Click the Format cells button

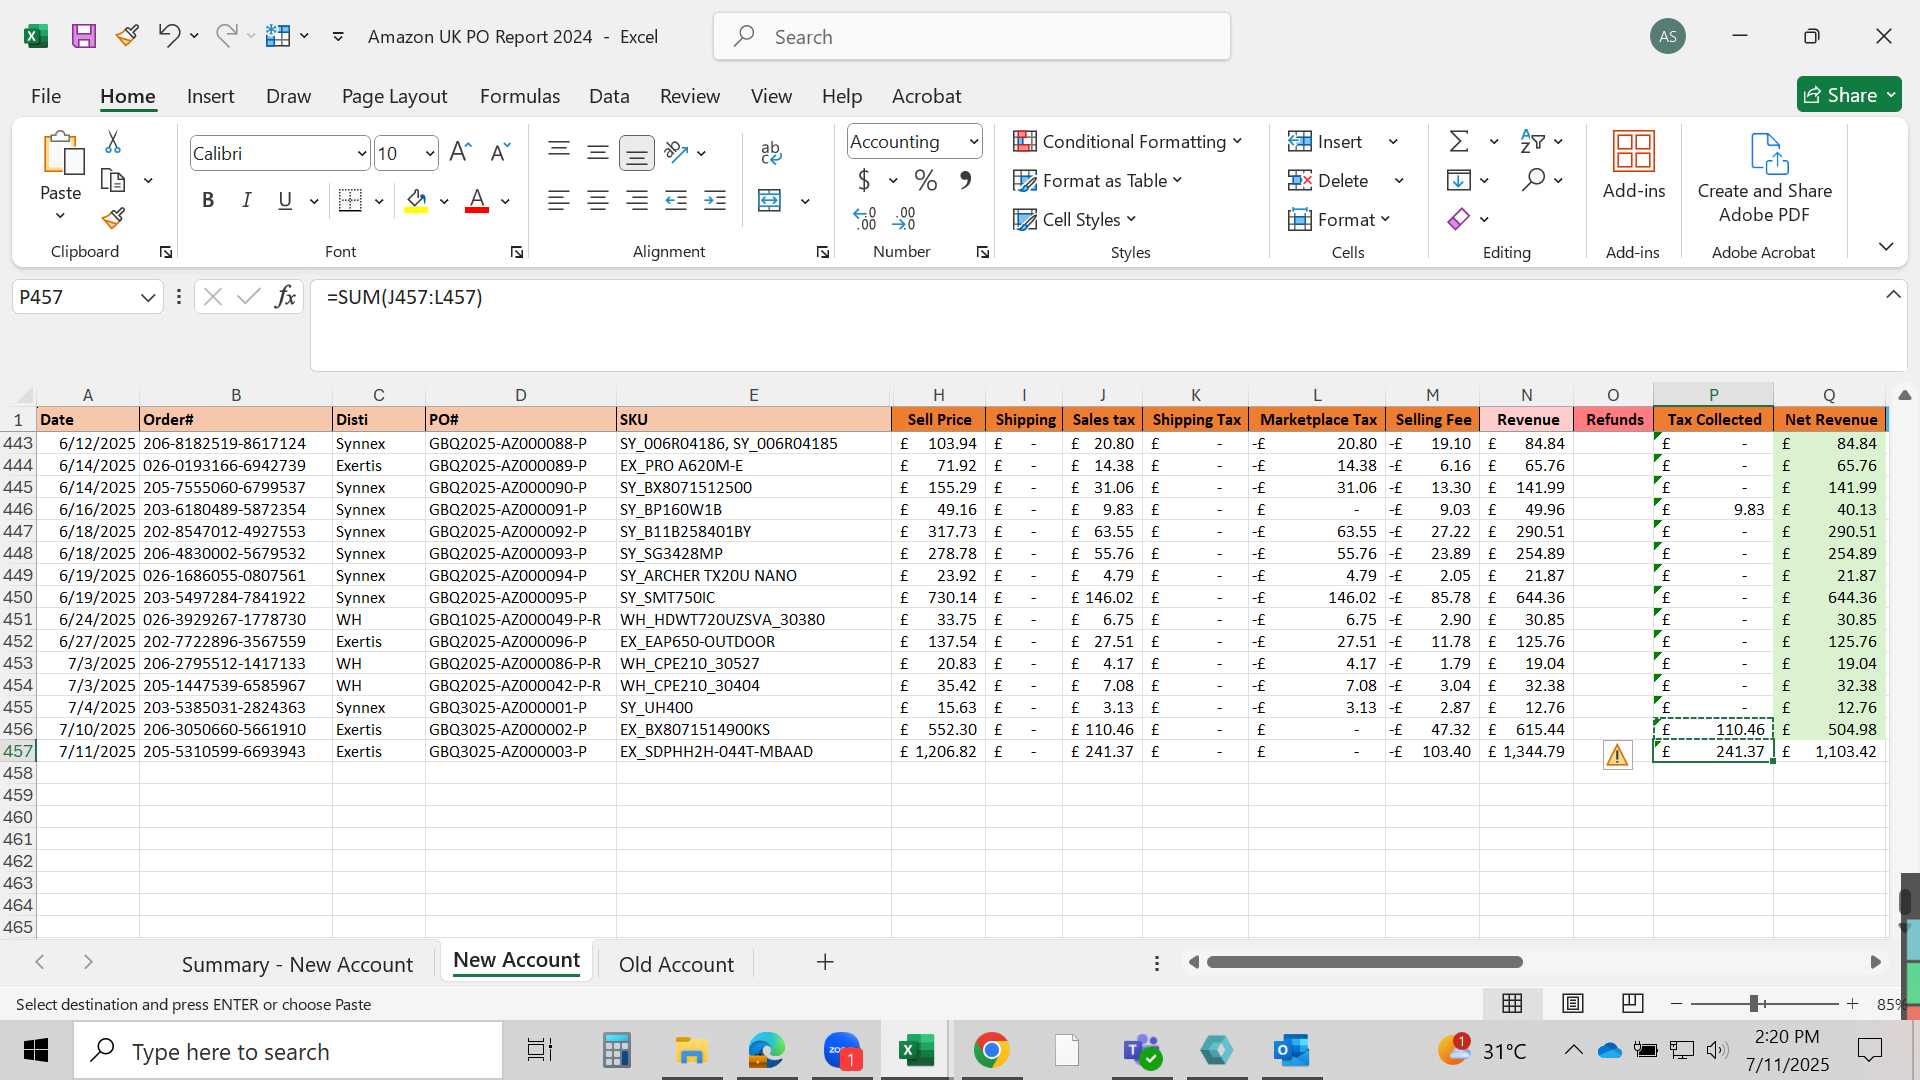click(x=1340, y=220)
